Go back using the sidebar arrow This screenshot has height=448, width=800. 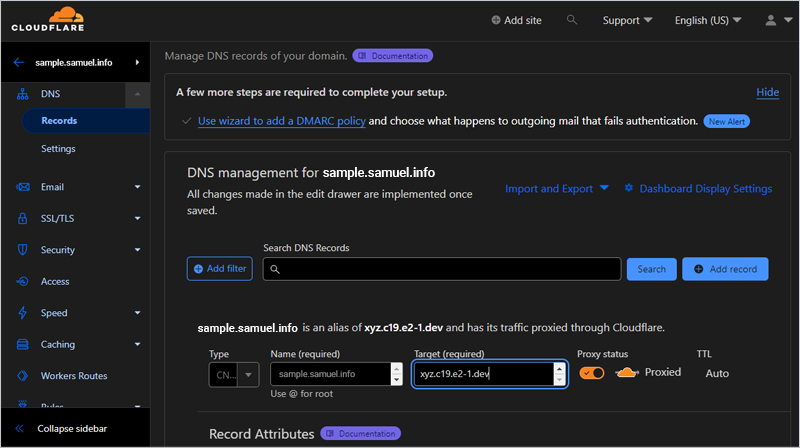[19, 62]
